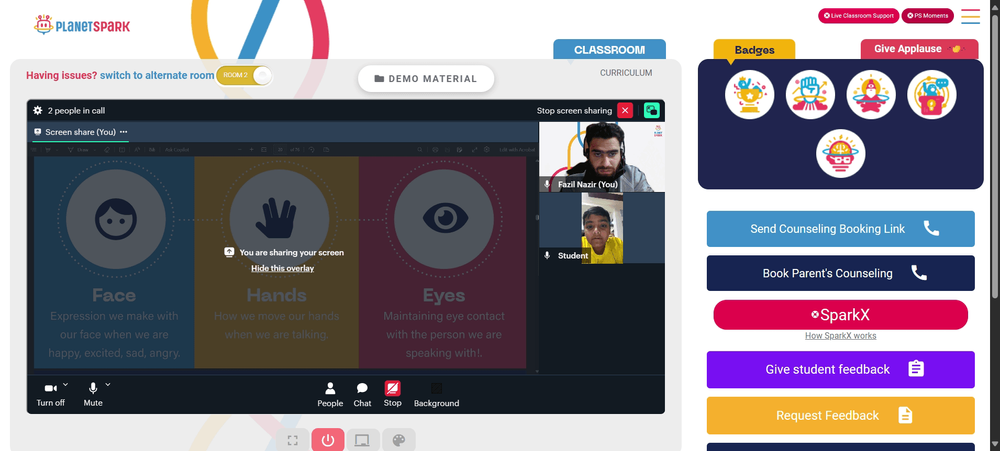Turn off the camera
This screenshot has height=451, width=1000.
coord(50,395)
